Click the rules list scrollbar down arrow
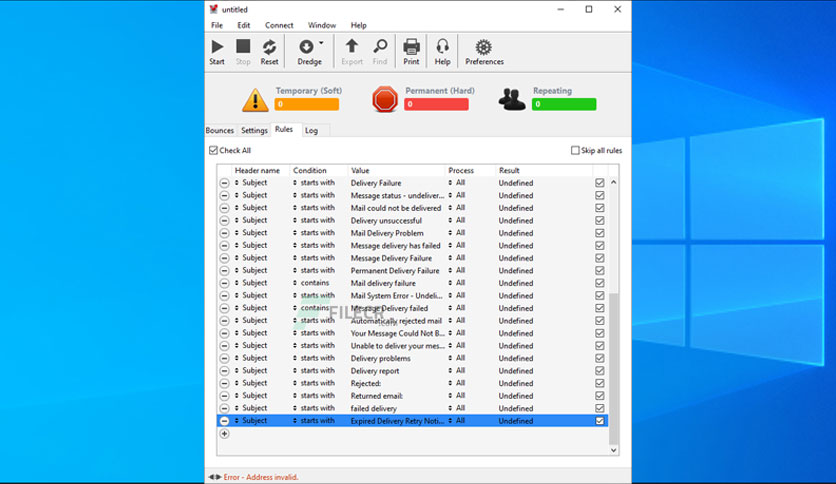Screen dimensions: 836x484 tap(614, 450)
